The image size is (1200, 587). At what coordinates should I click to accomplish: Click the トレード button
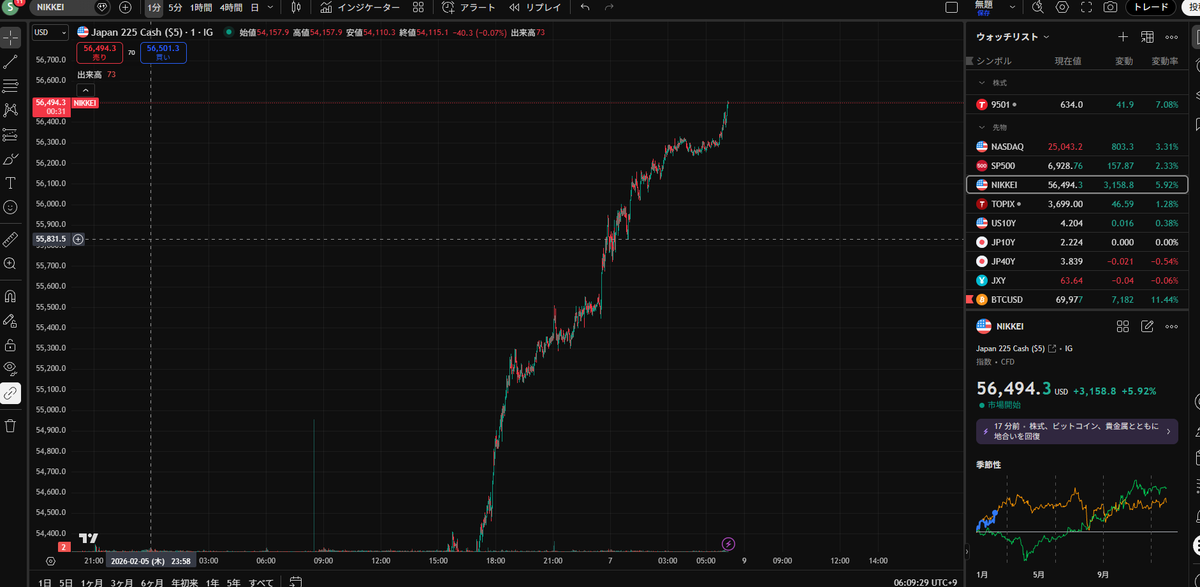click(x=1151, y=7)
